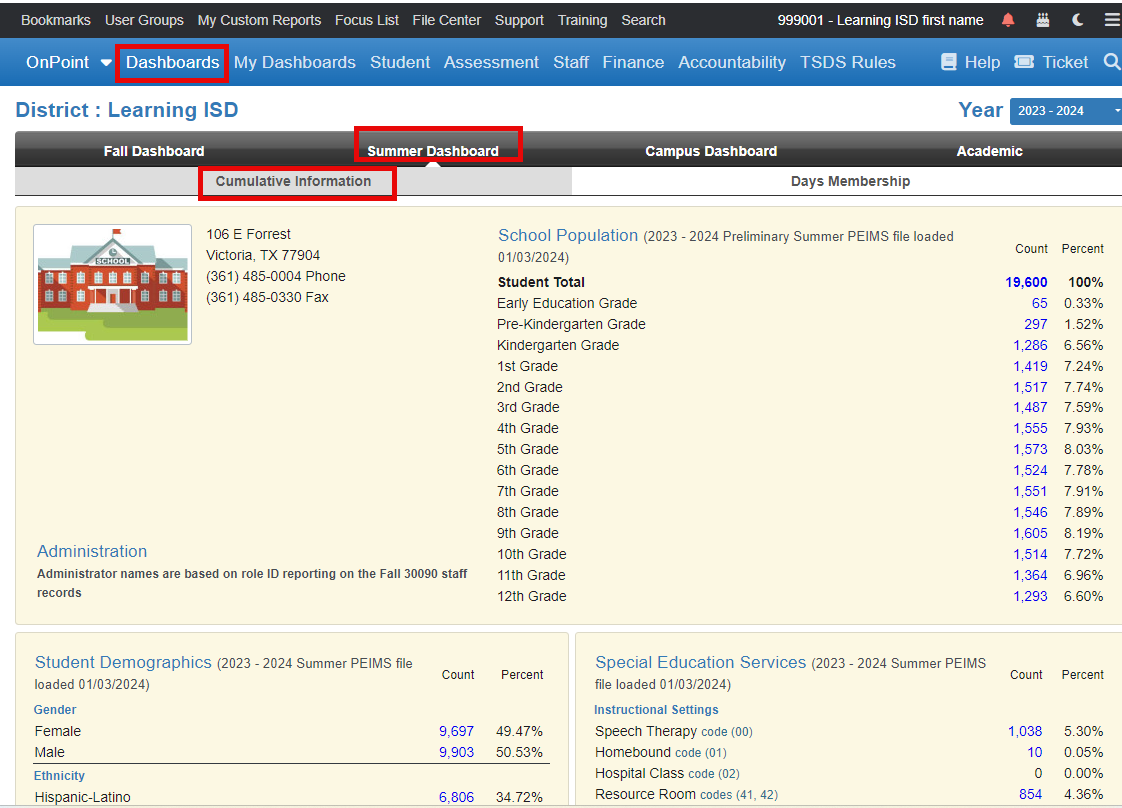Screen dimensions: 1122x808
Task: Click the birthday cake icon
Action: click(x=1042, y=19)
